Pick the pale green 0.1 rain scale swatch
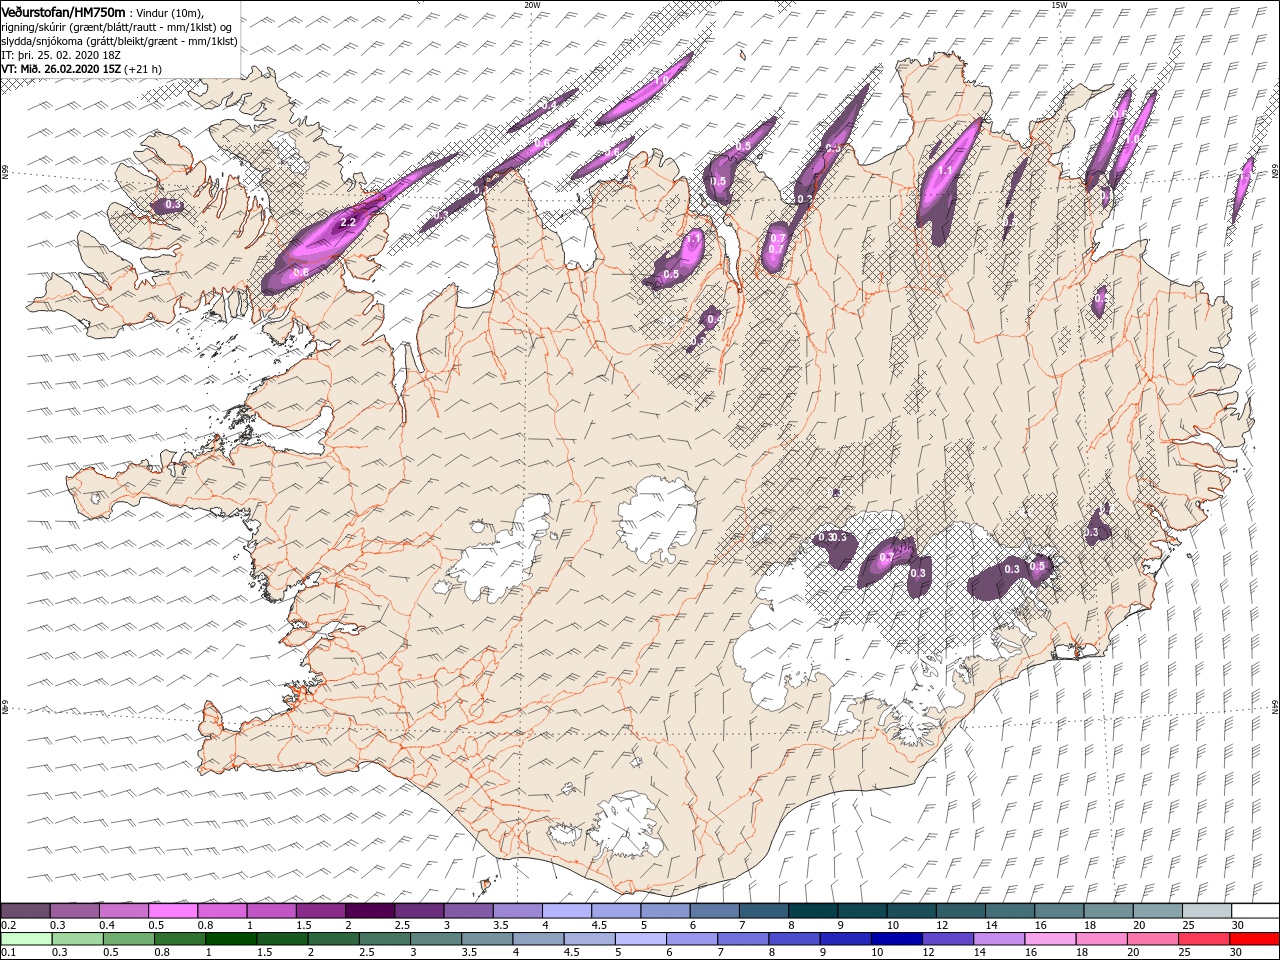 [x=25, y=939]
